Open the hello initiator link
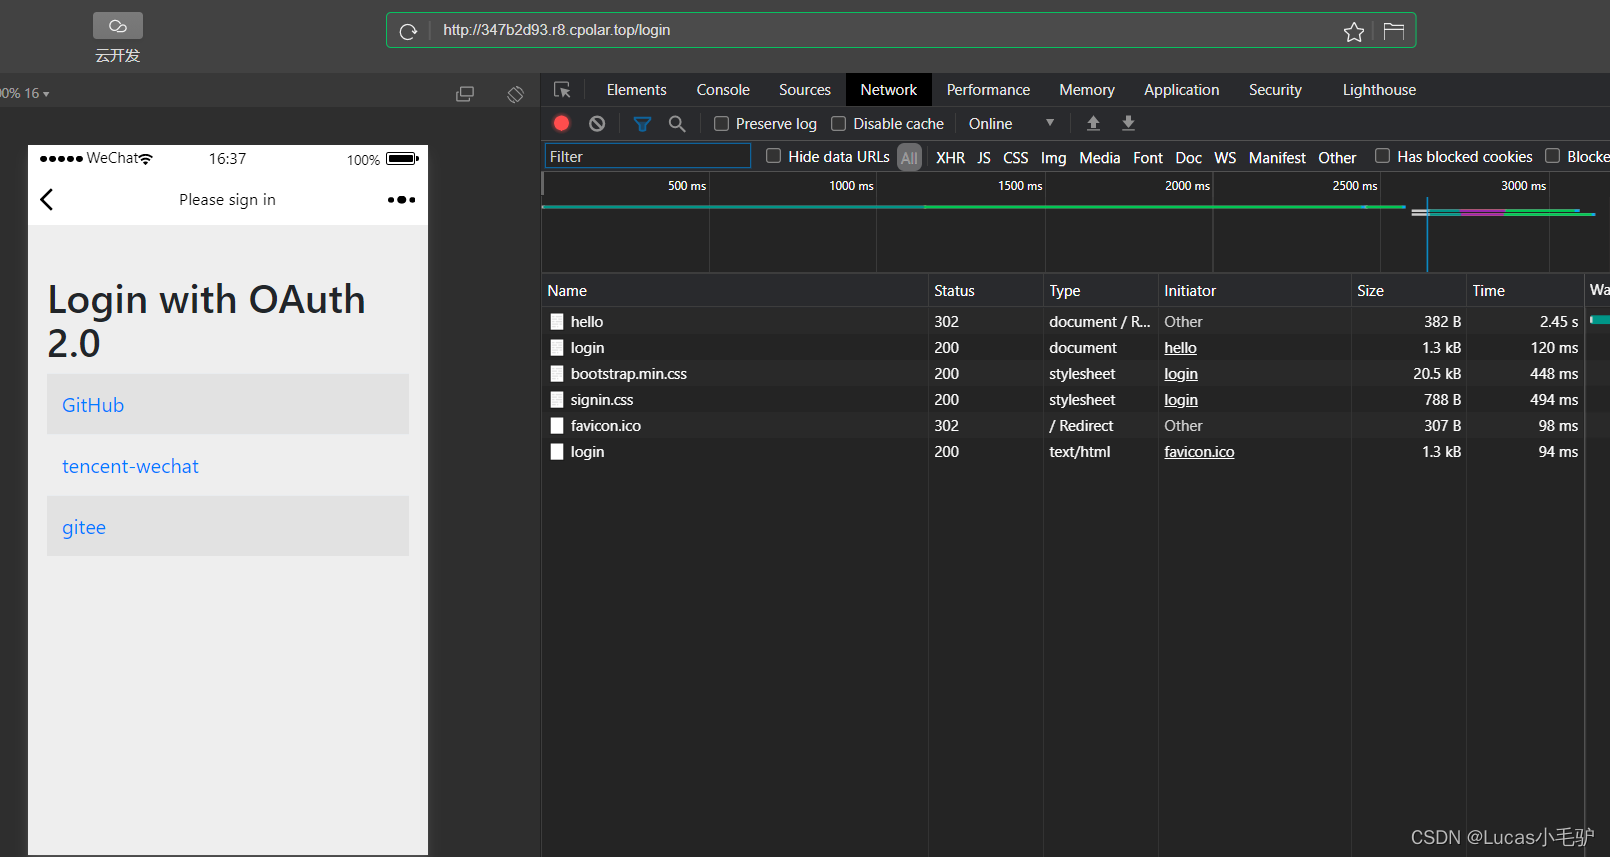Image resolution: width=1610 pixels, height=857 pixels. tap(1180, 348)
